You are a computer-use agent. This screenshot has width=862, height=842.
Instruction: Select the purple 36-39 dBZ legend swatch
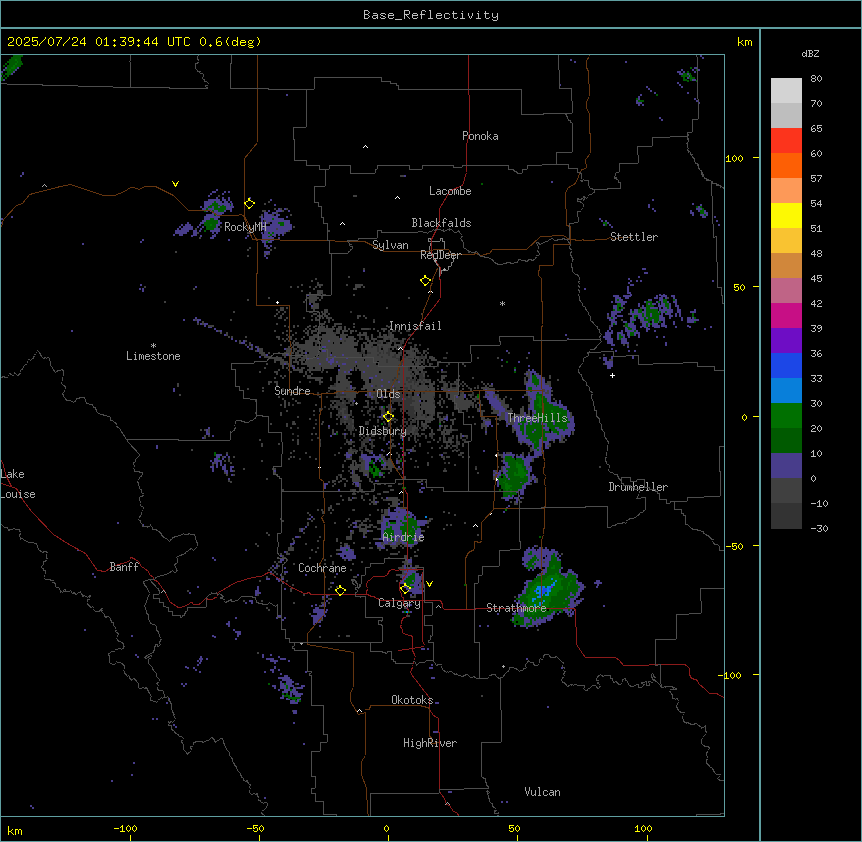(786, 341)
